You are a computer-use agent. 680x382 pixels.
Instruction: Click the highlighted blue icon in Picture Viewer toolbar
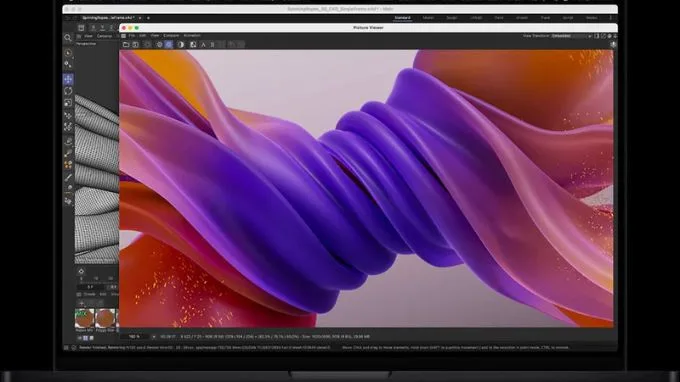[x=169, y=45]
